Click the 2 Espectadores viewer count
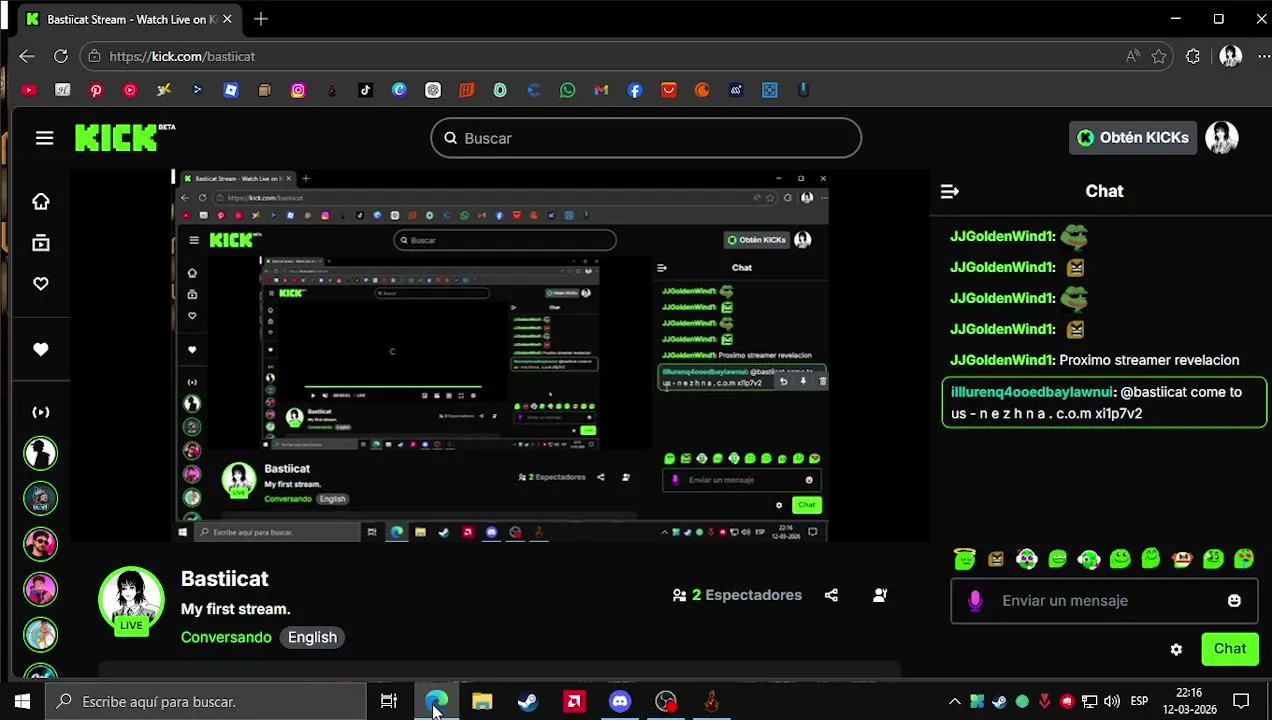 point(738,595)
